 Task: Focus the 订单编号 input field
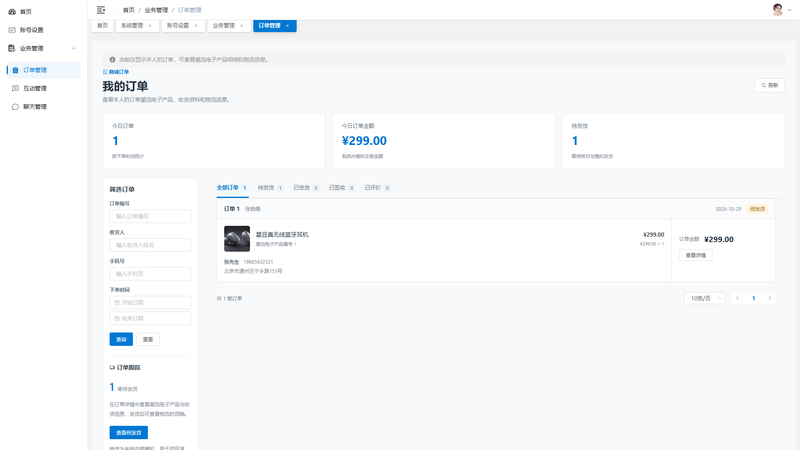pos(150,216)
